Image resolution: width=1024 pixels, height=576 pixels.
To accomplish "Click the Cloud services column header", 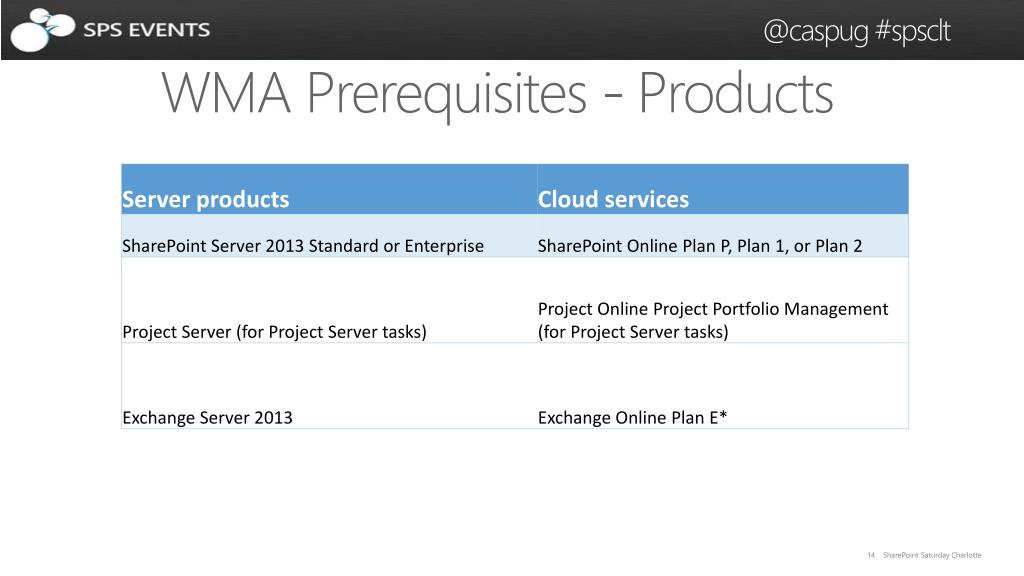I will 613,199.
